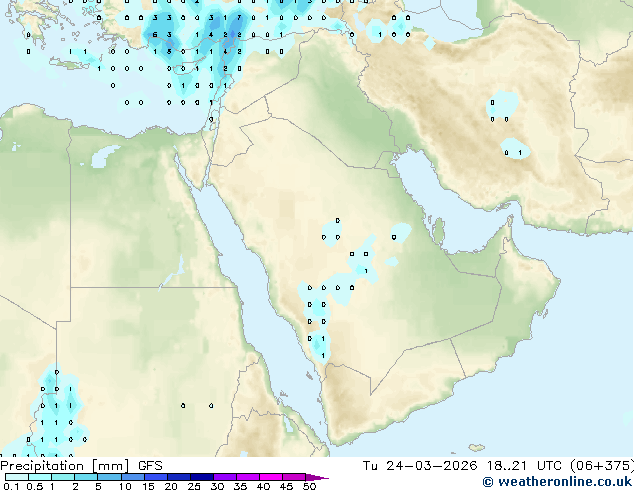
Task: Click legend scale label '0.1'
Action: [11, 486]
